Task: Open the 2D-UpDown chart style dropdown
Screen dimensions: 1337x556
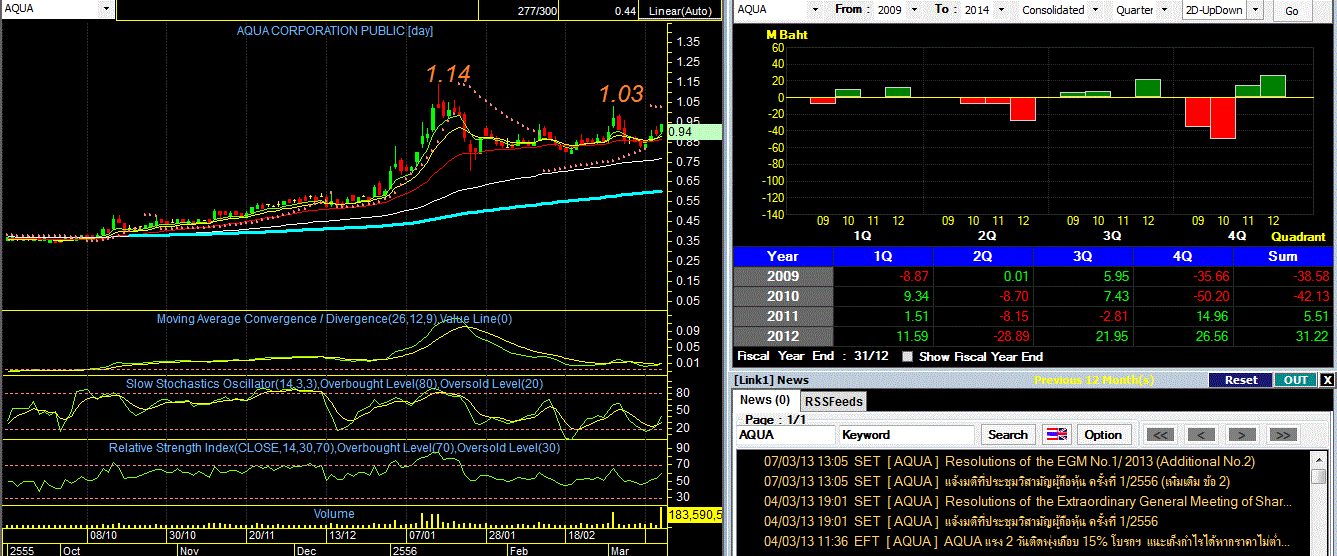Action: click(x=1256, y=9)
